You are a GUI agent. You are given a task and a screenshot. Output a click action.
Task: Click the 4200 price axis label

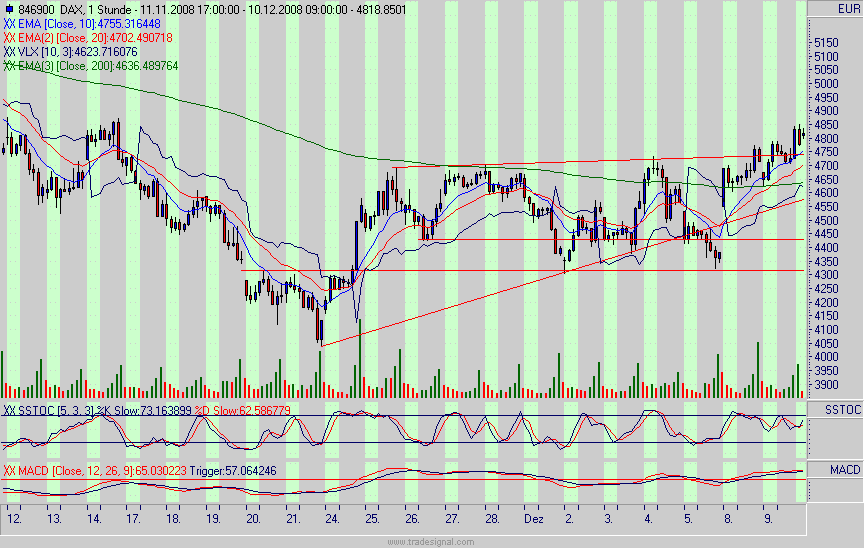coord(825,302)
